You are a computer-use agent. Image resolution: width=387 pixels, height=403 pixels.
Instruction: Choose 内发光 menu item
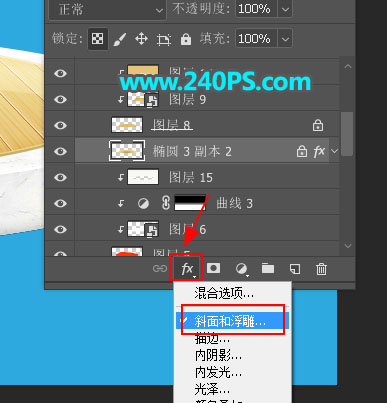coord(232,372)
